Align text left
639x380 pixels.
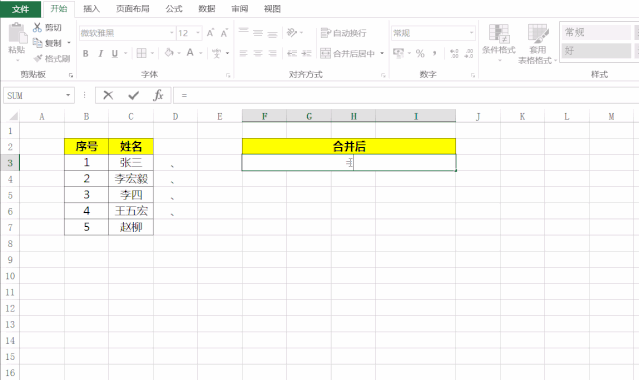click(x=243, y=53)
